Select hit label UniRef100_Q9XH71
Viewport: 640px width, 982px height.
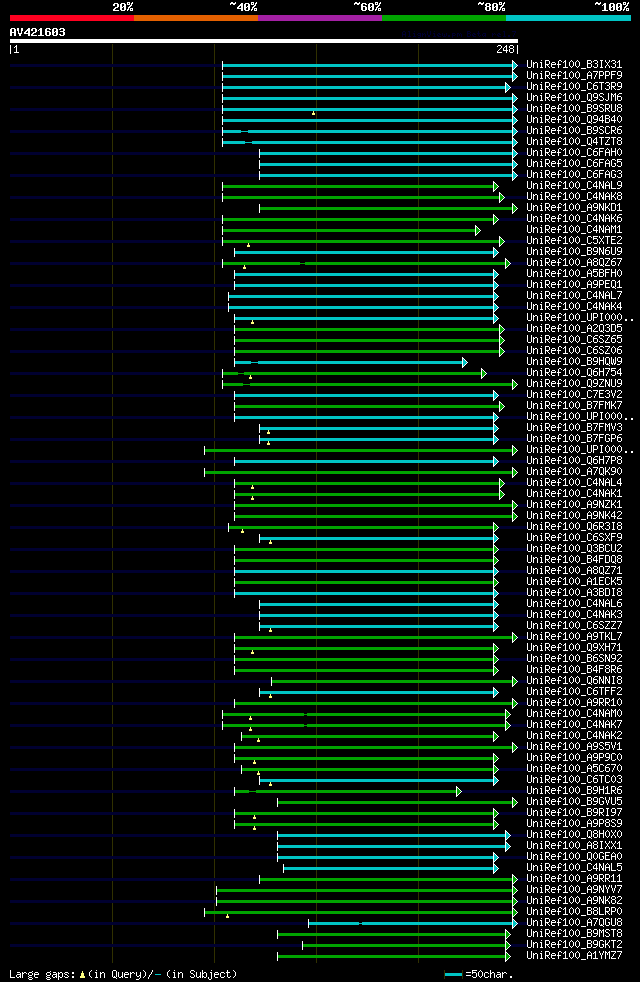[x=574, y=648]
